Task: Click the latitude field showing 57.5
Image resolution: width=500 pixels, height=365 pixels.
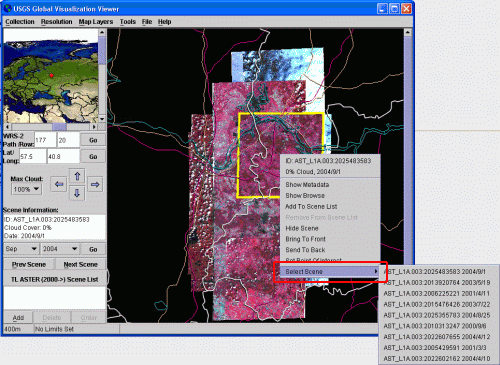Action: 33,156
